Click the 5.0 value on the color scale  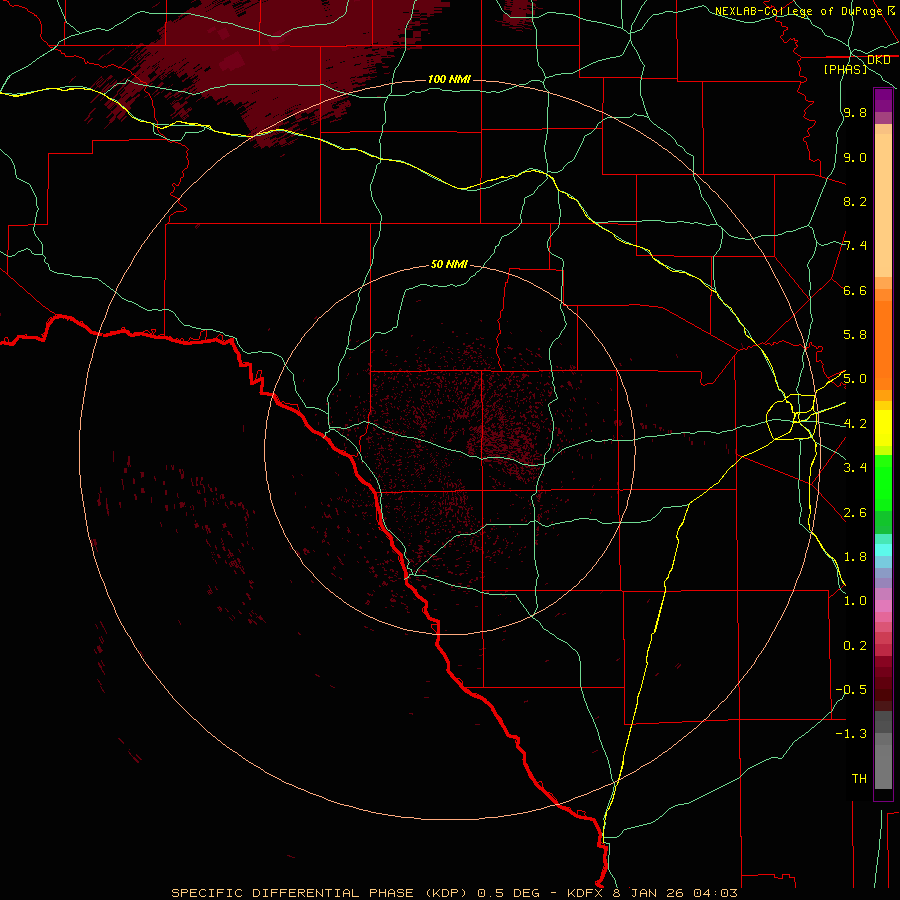click(x=855, y=379)
